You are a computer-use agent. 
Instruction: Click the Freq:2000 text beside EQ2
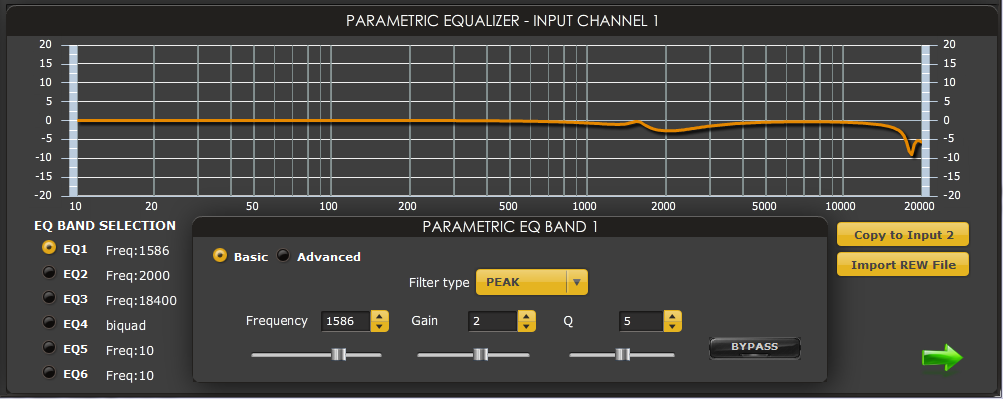point(138,276)
